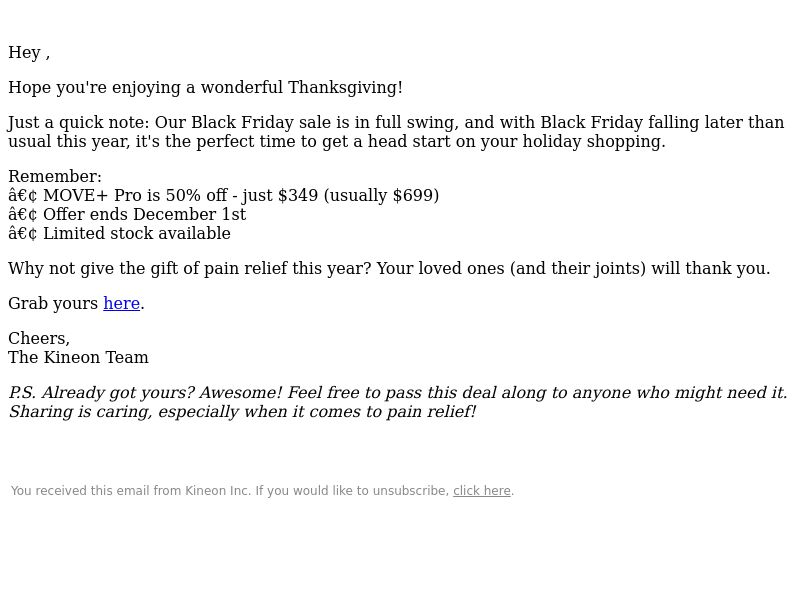Click the 'Limited stock available' bullet

tap(119, 233)
